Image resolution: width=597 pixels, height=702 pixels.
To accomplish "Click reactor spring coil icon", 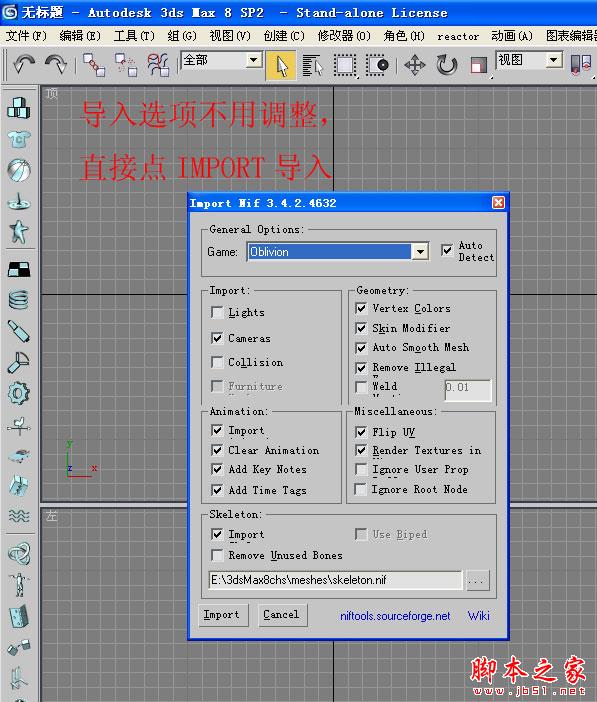I will coord(19,300).
